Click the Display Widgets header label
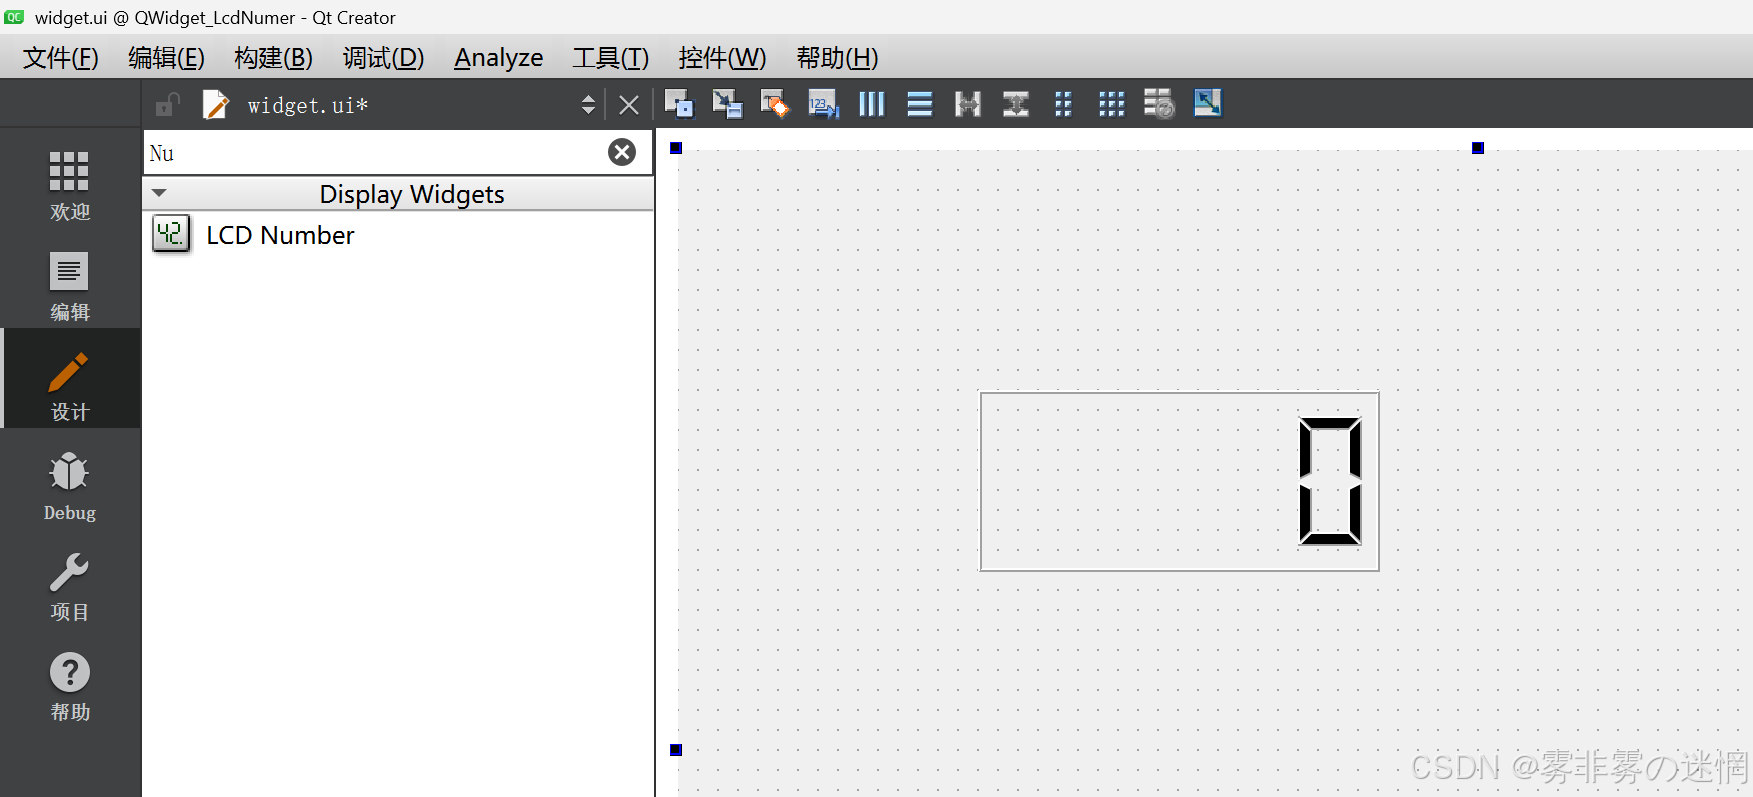The image size is (1753, 797). (412, 194)
